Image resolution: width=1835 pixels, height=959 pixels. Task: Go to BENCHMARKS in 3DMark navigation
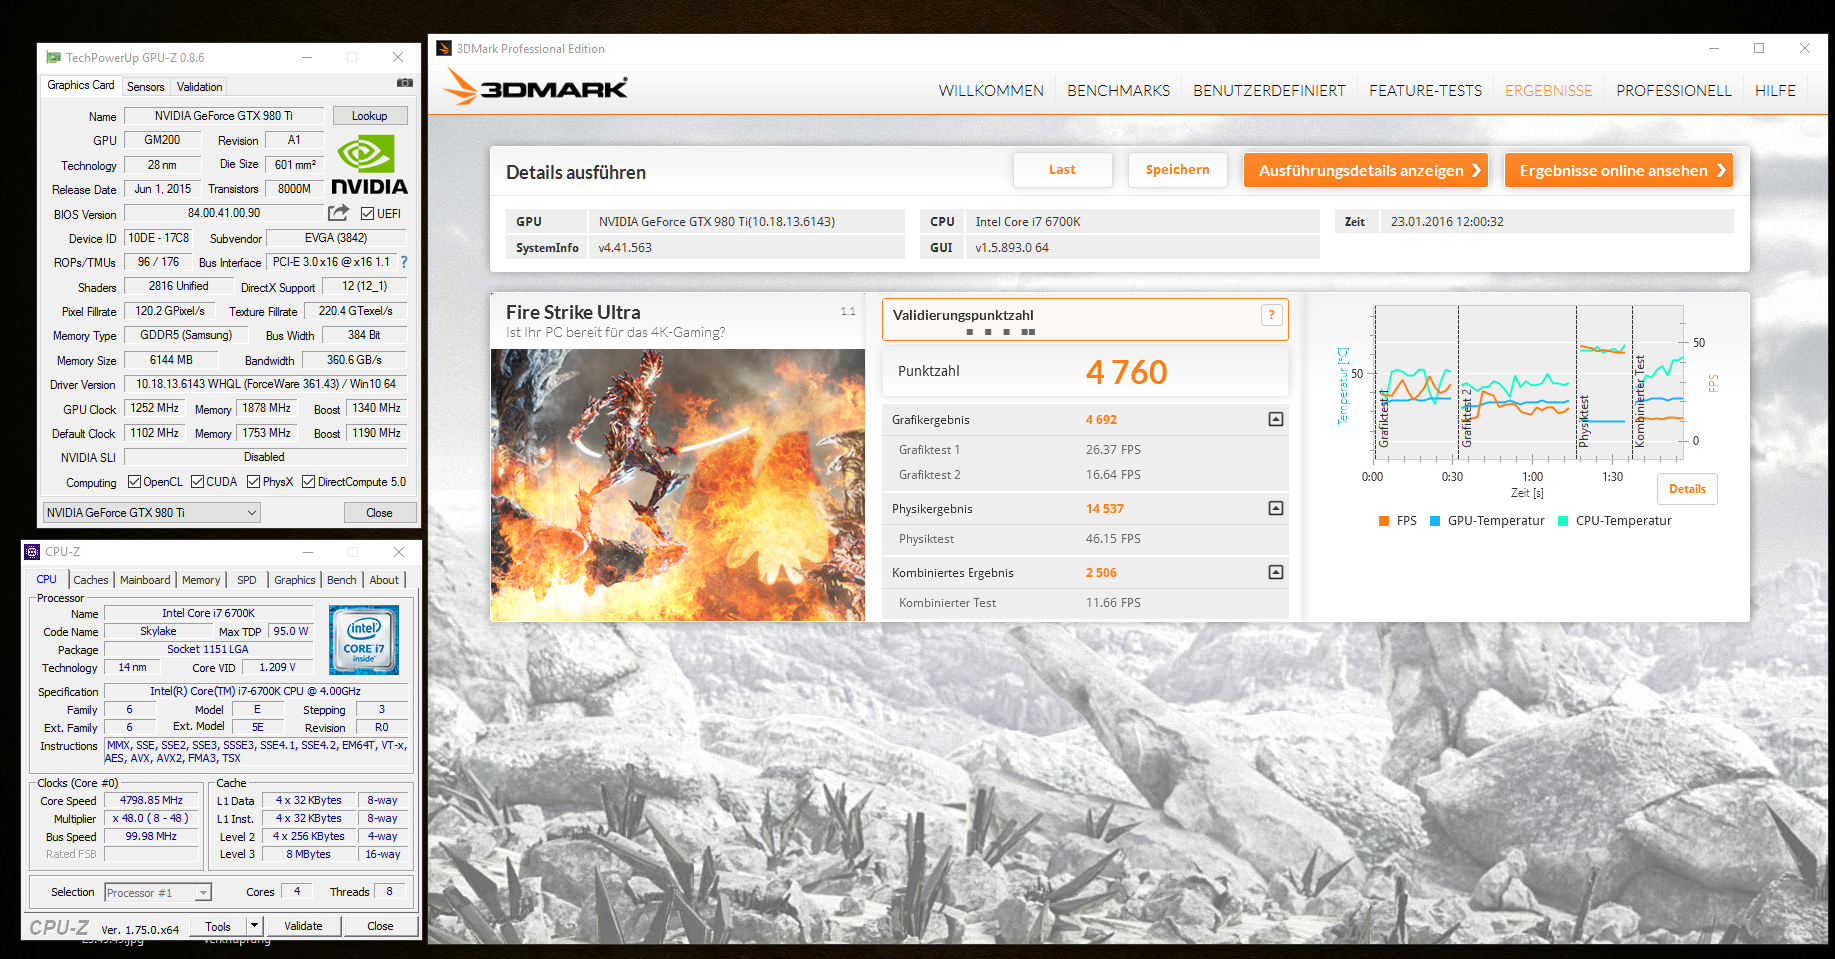click(x=1118, y=90)
